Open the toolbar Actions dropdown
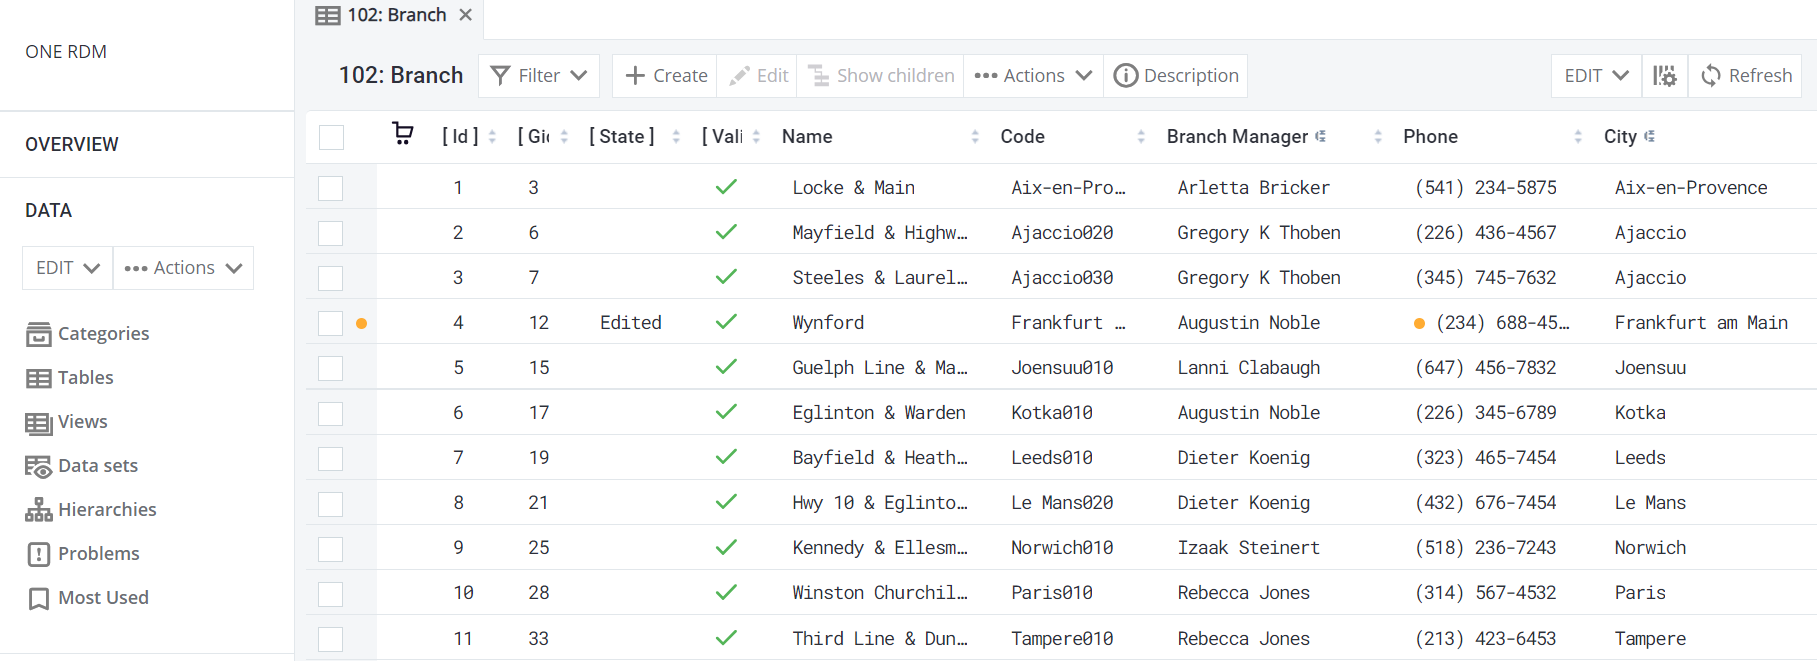 1033,76
